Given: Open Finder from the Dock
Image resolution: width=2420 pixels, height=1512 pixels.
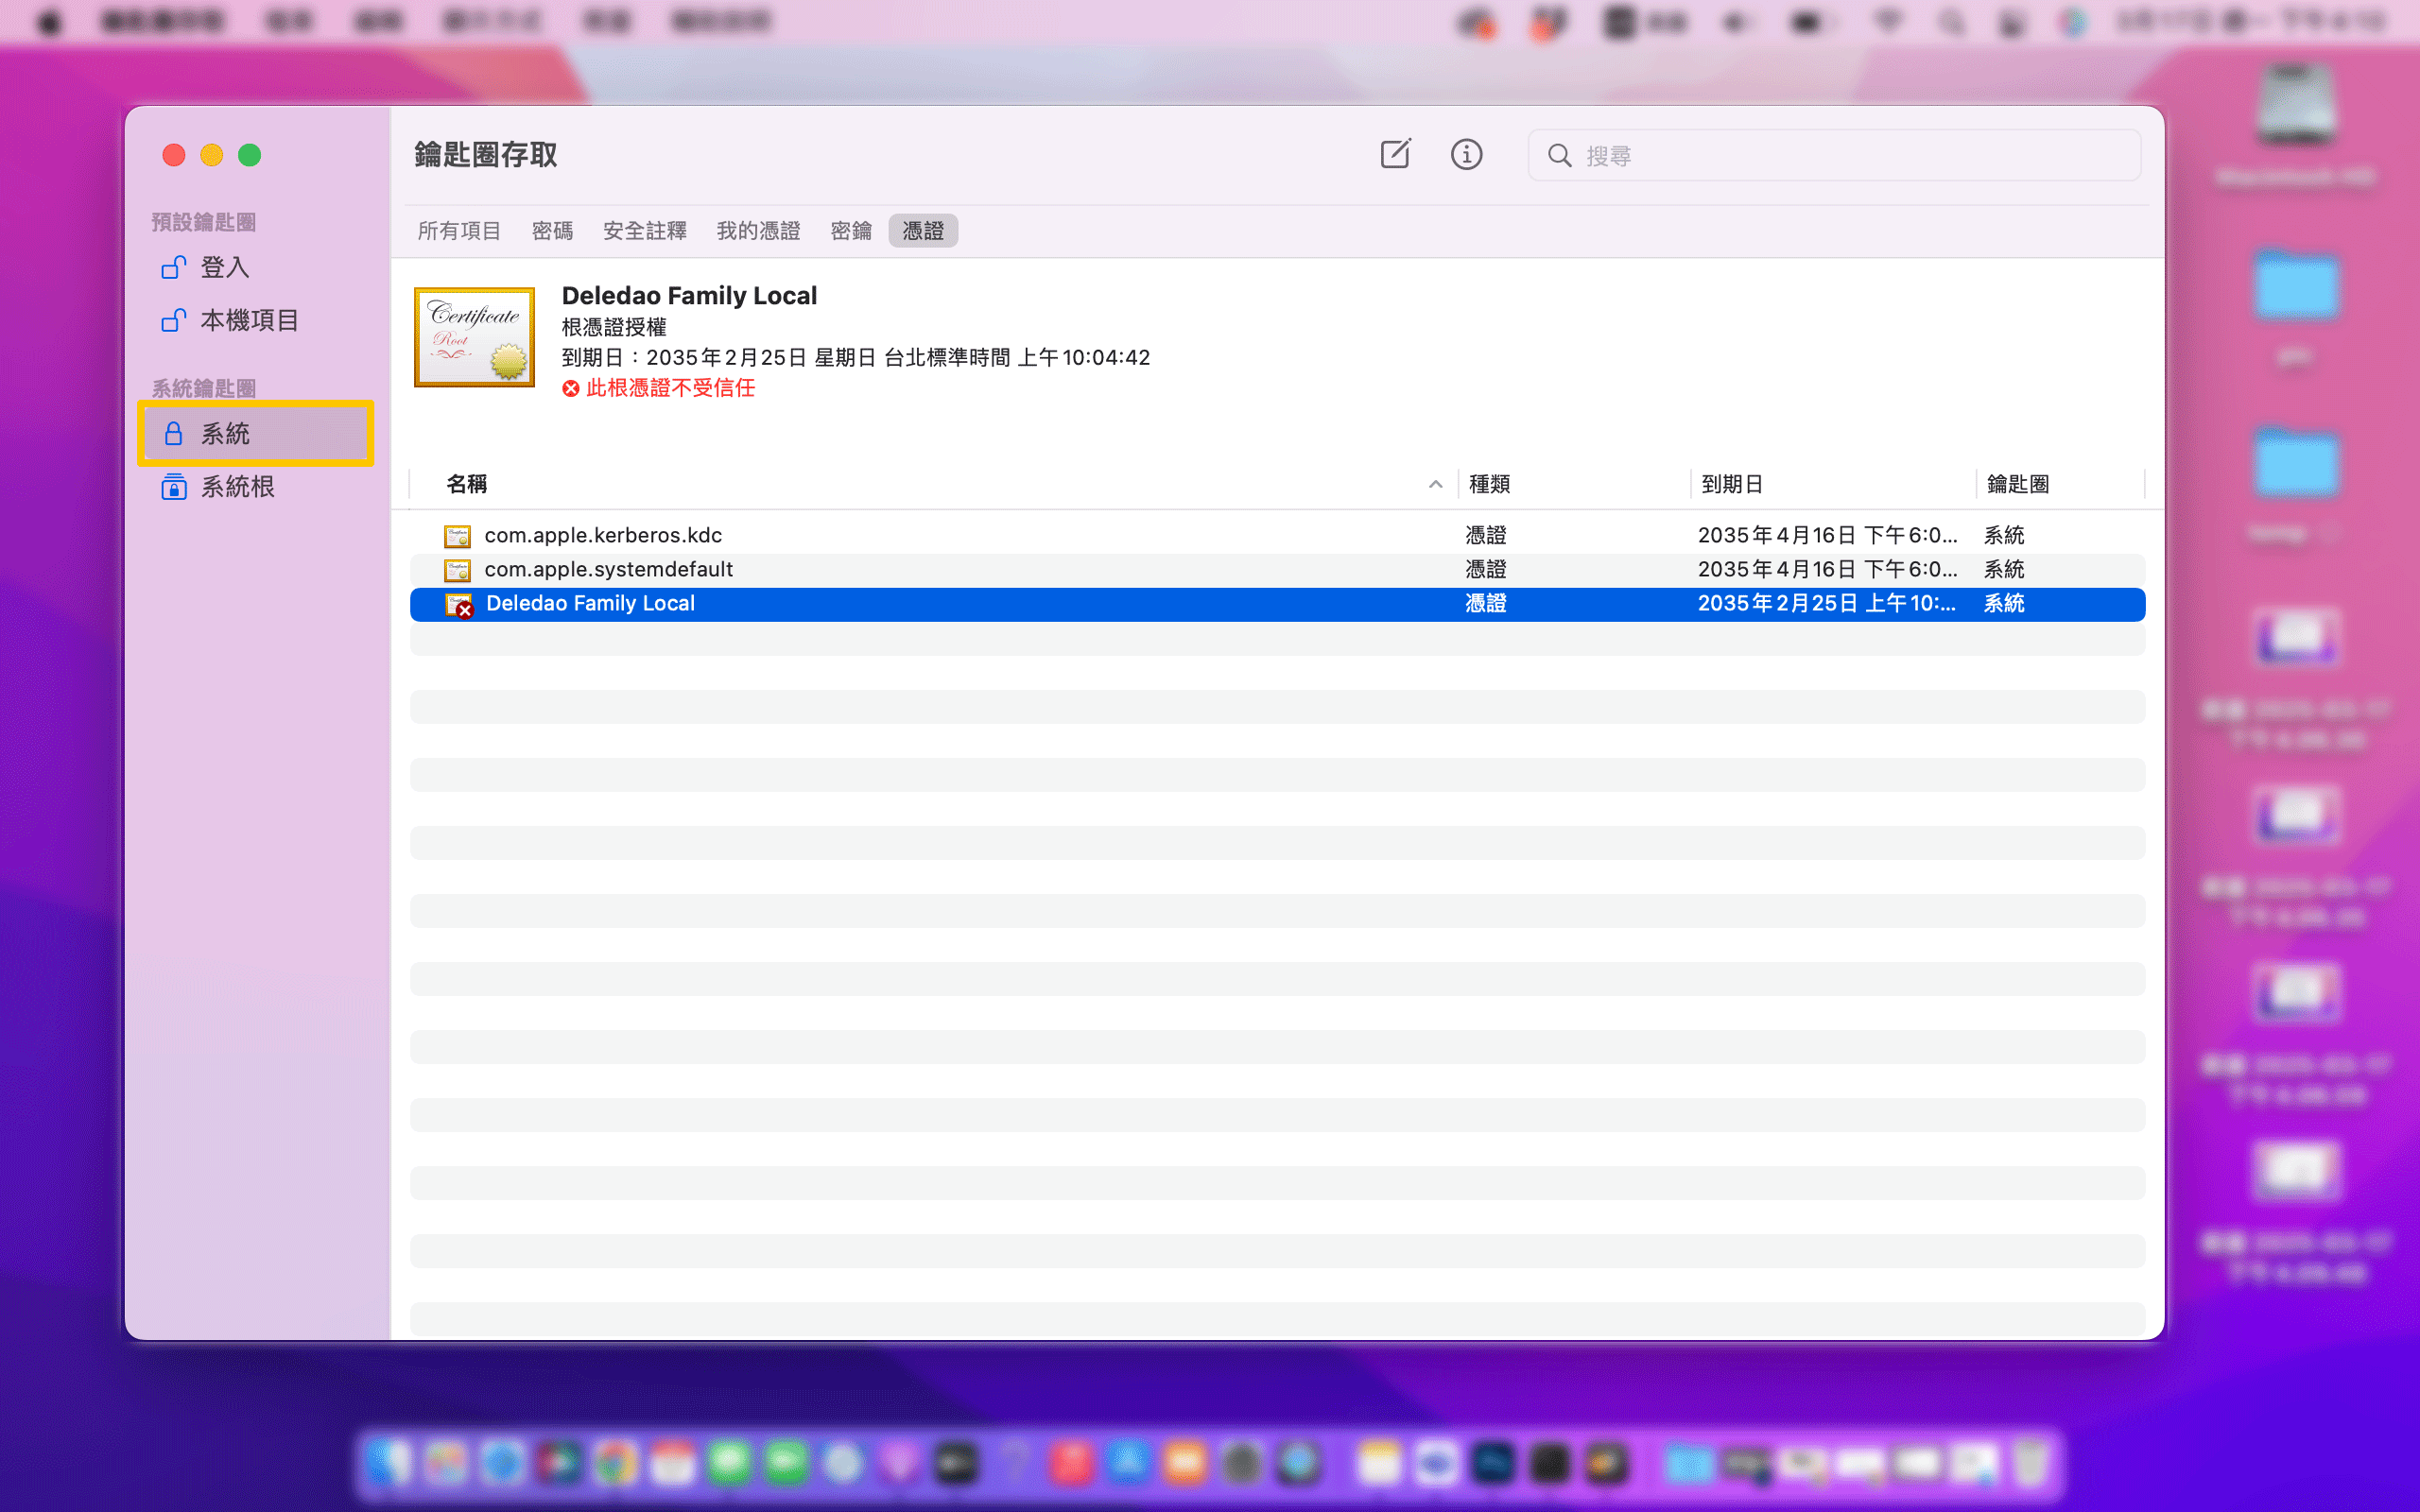Looking at the screenshot, I should click(x=388, y=1463).
